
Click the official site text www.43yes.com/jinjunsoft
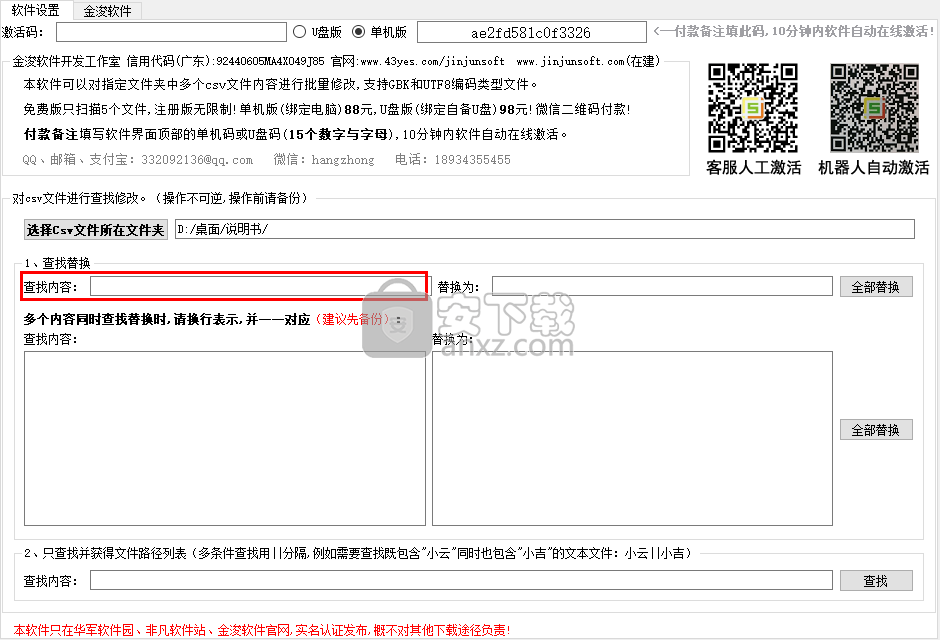pos(432,61)
